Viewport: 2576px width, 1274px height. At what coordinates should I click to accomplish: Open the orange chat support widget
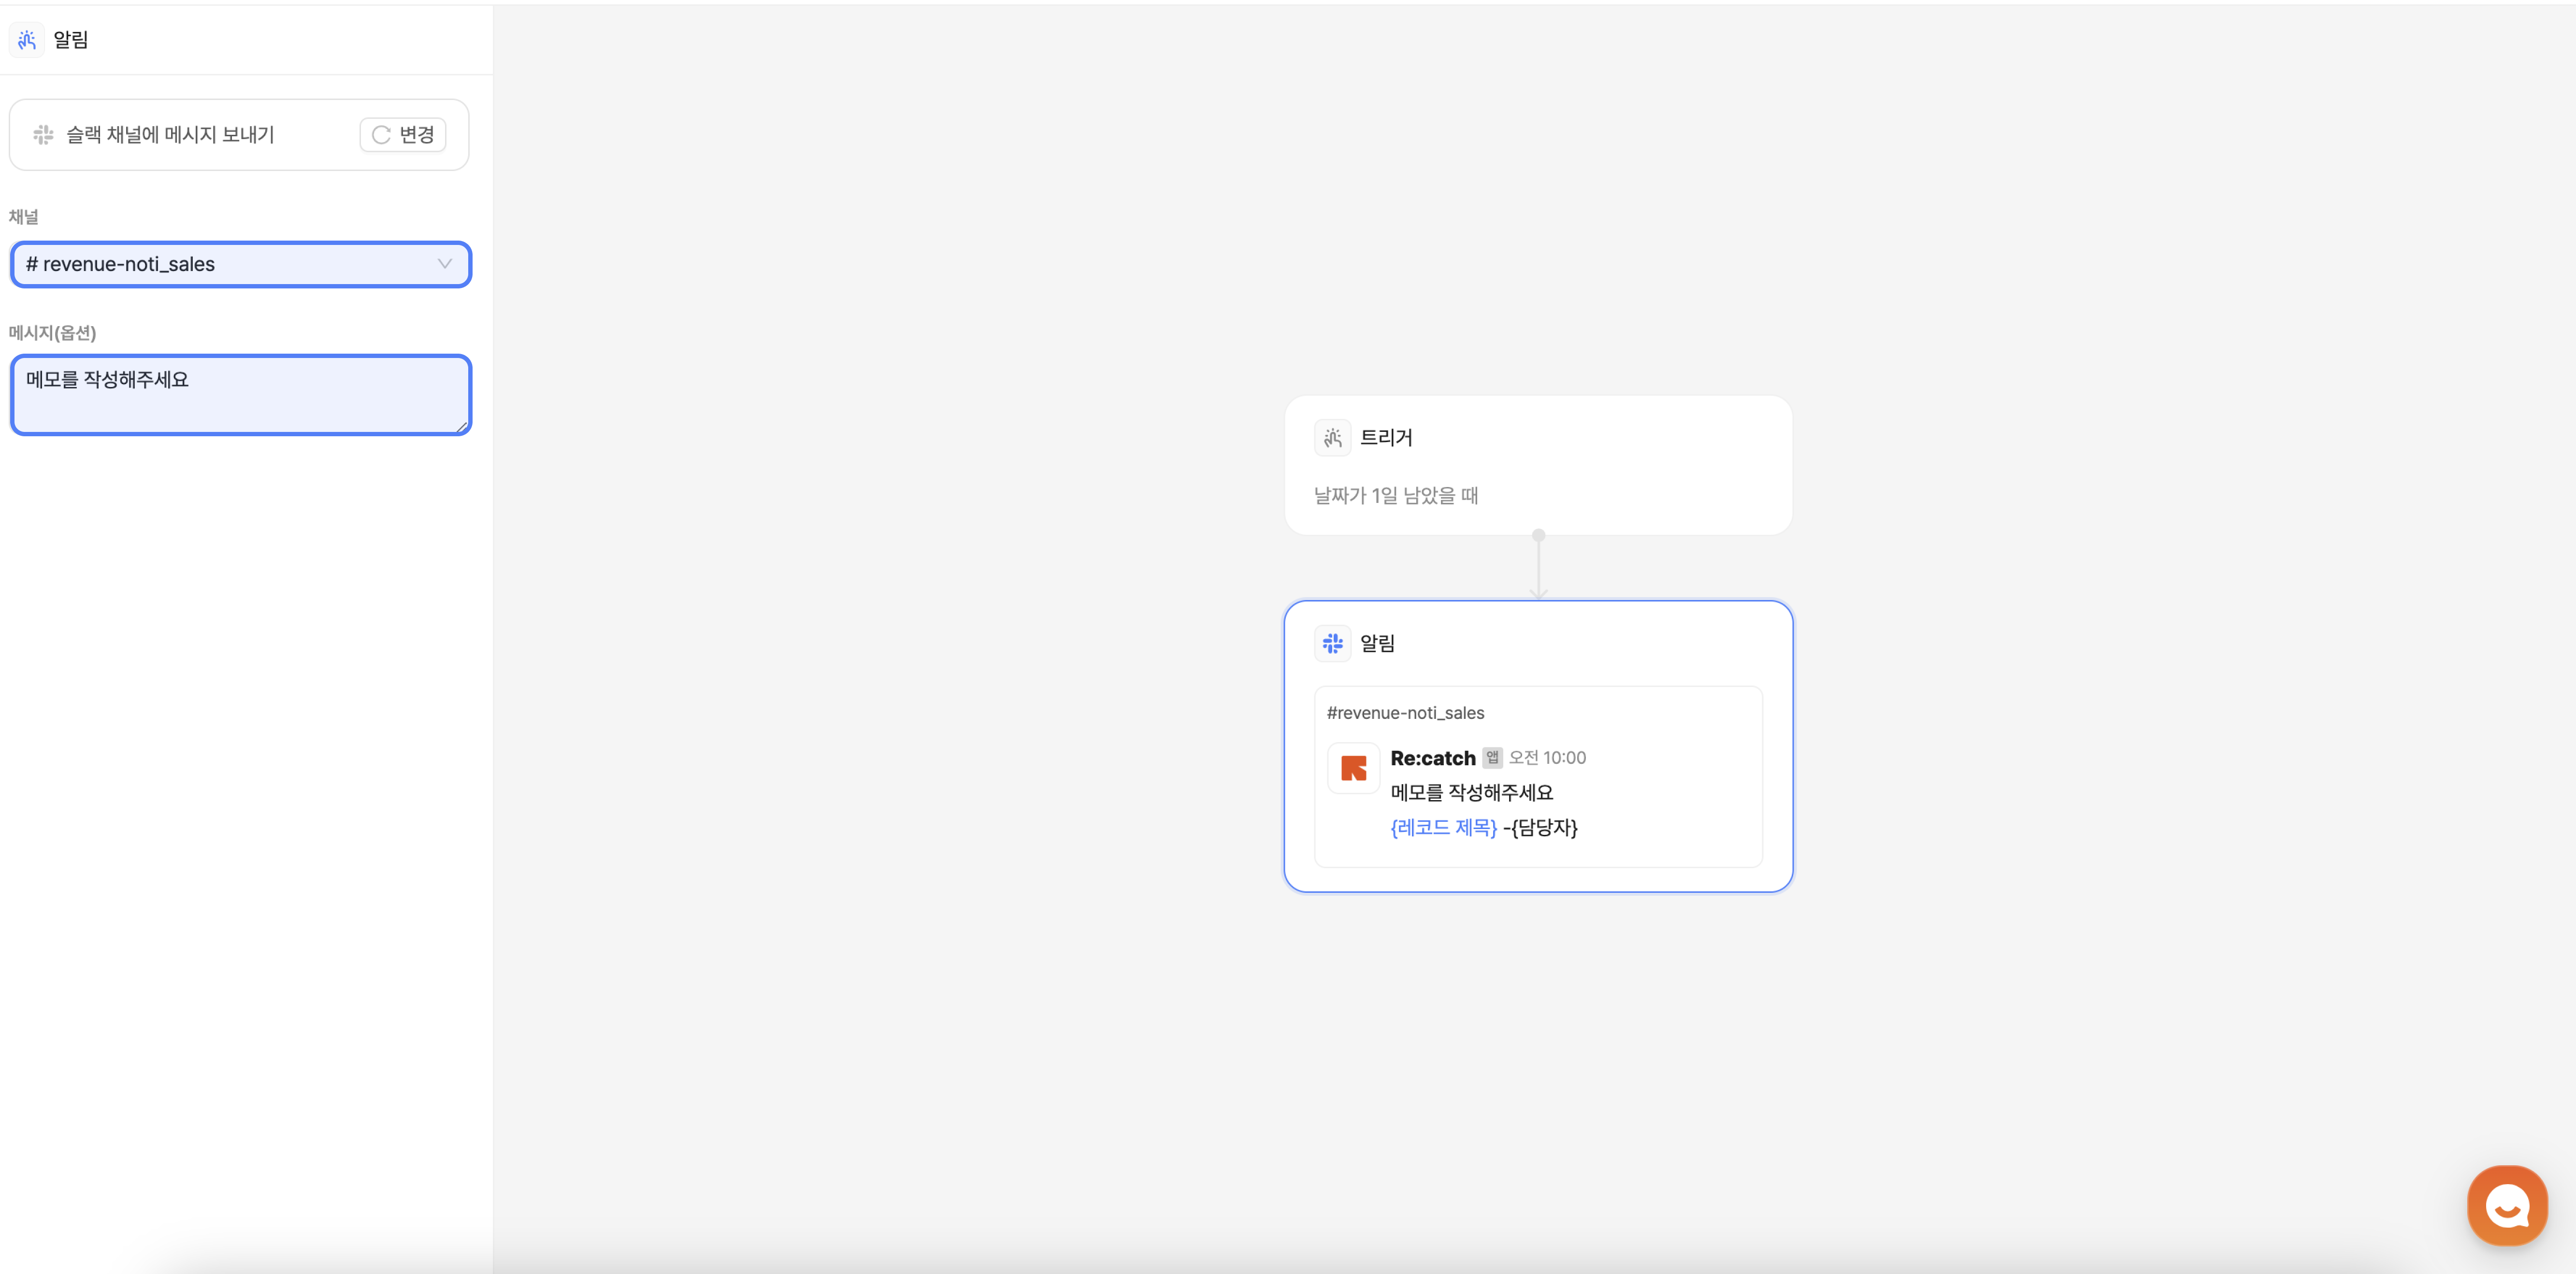tap(2506, 1205)
